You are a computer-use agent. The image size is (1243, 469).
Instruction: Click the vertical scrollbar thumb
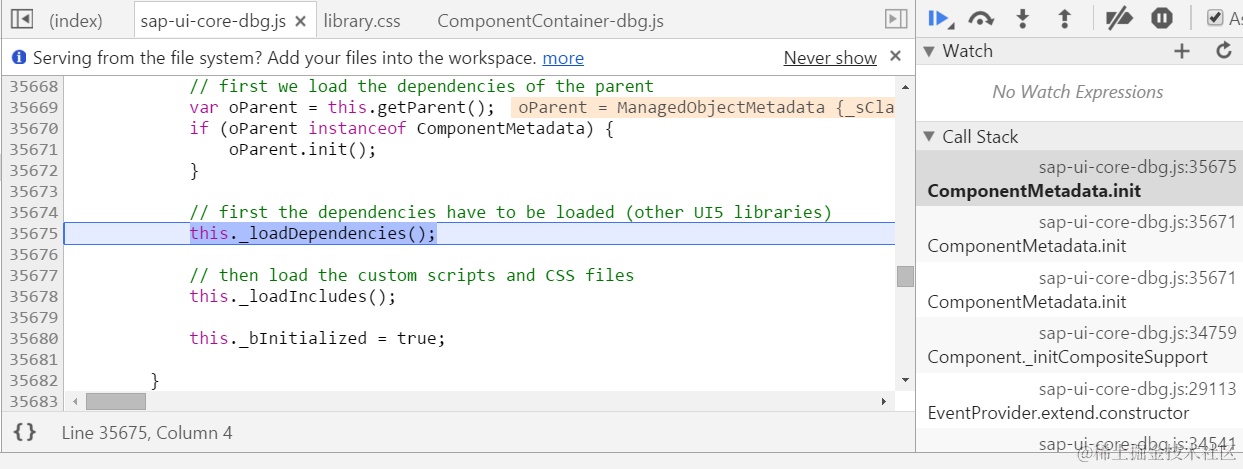tap(905, 276)
